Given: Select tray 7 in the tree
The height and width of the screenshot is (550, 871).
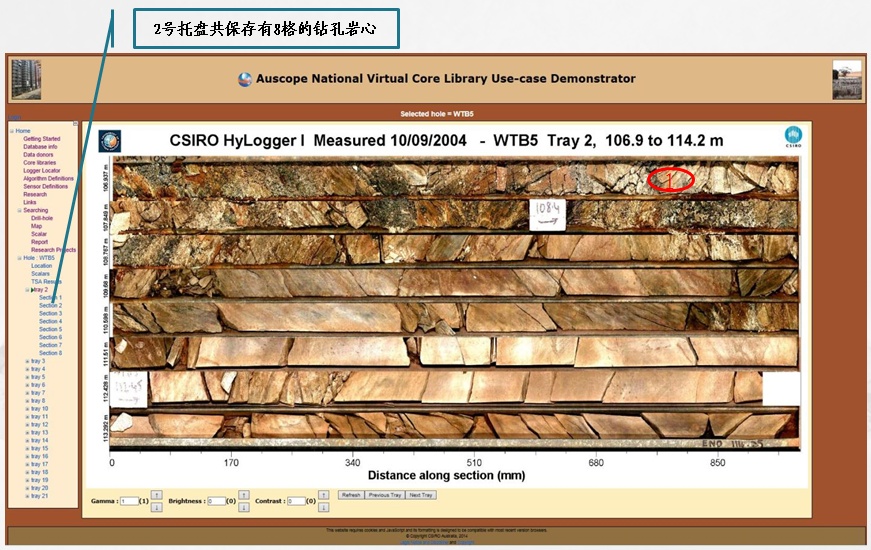Looking at the screenshot, I should coord(38,393).
